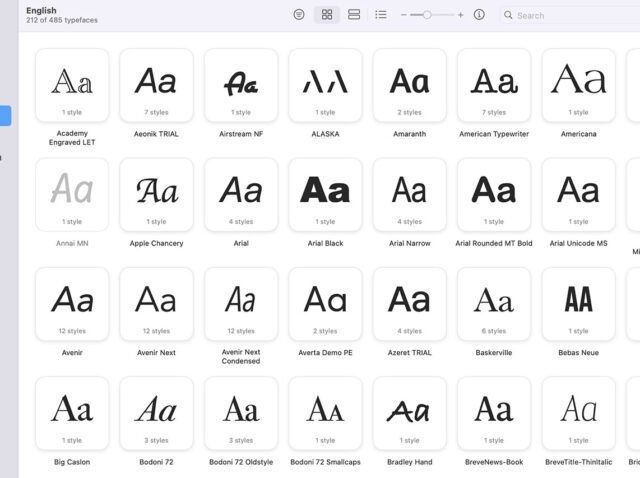Select the Airstream NF font tile

pyautogui.click(x=241, y=85)
